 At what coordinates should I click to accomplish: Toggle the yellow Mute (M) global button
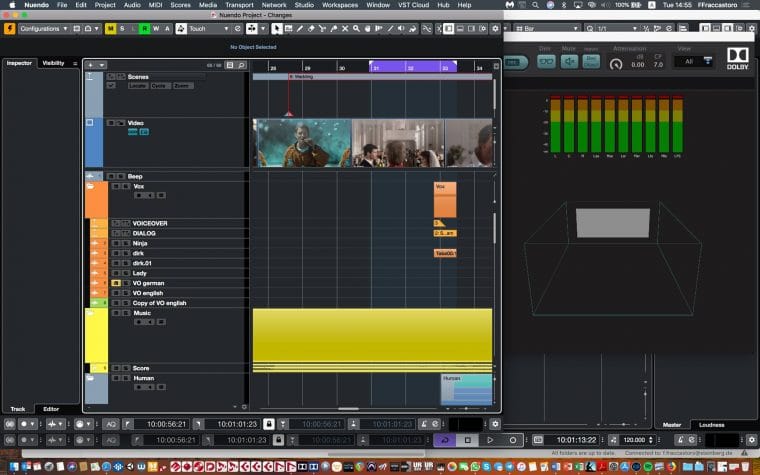pos(110,29)
